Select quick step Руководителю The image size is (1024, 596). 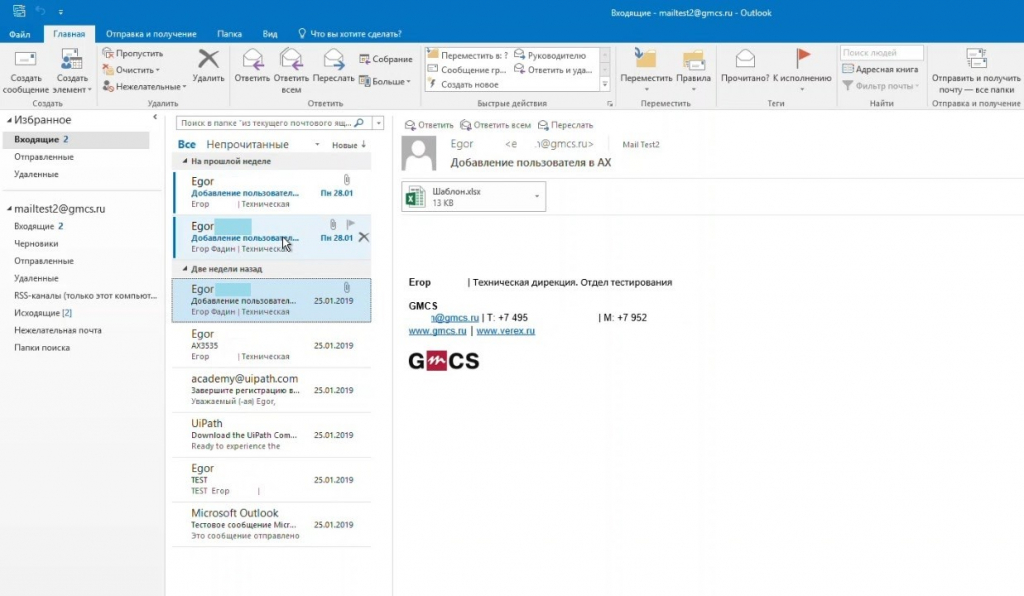(x=550, y=55)
